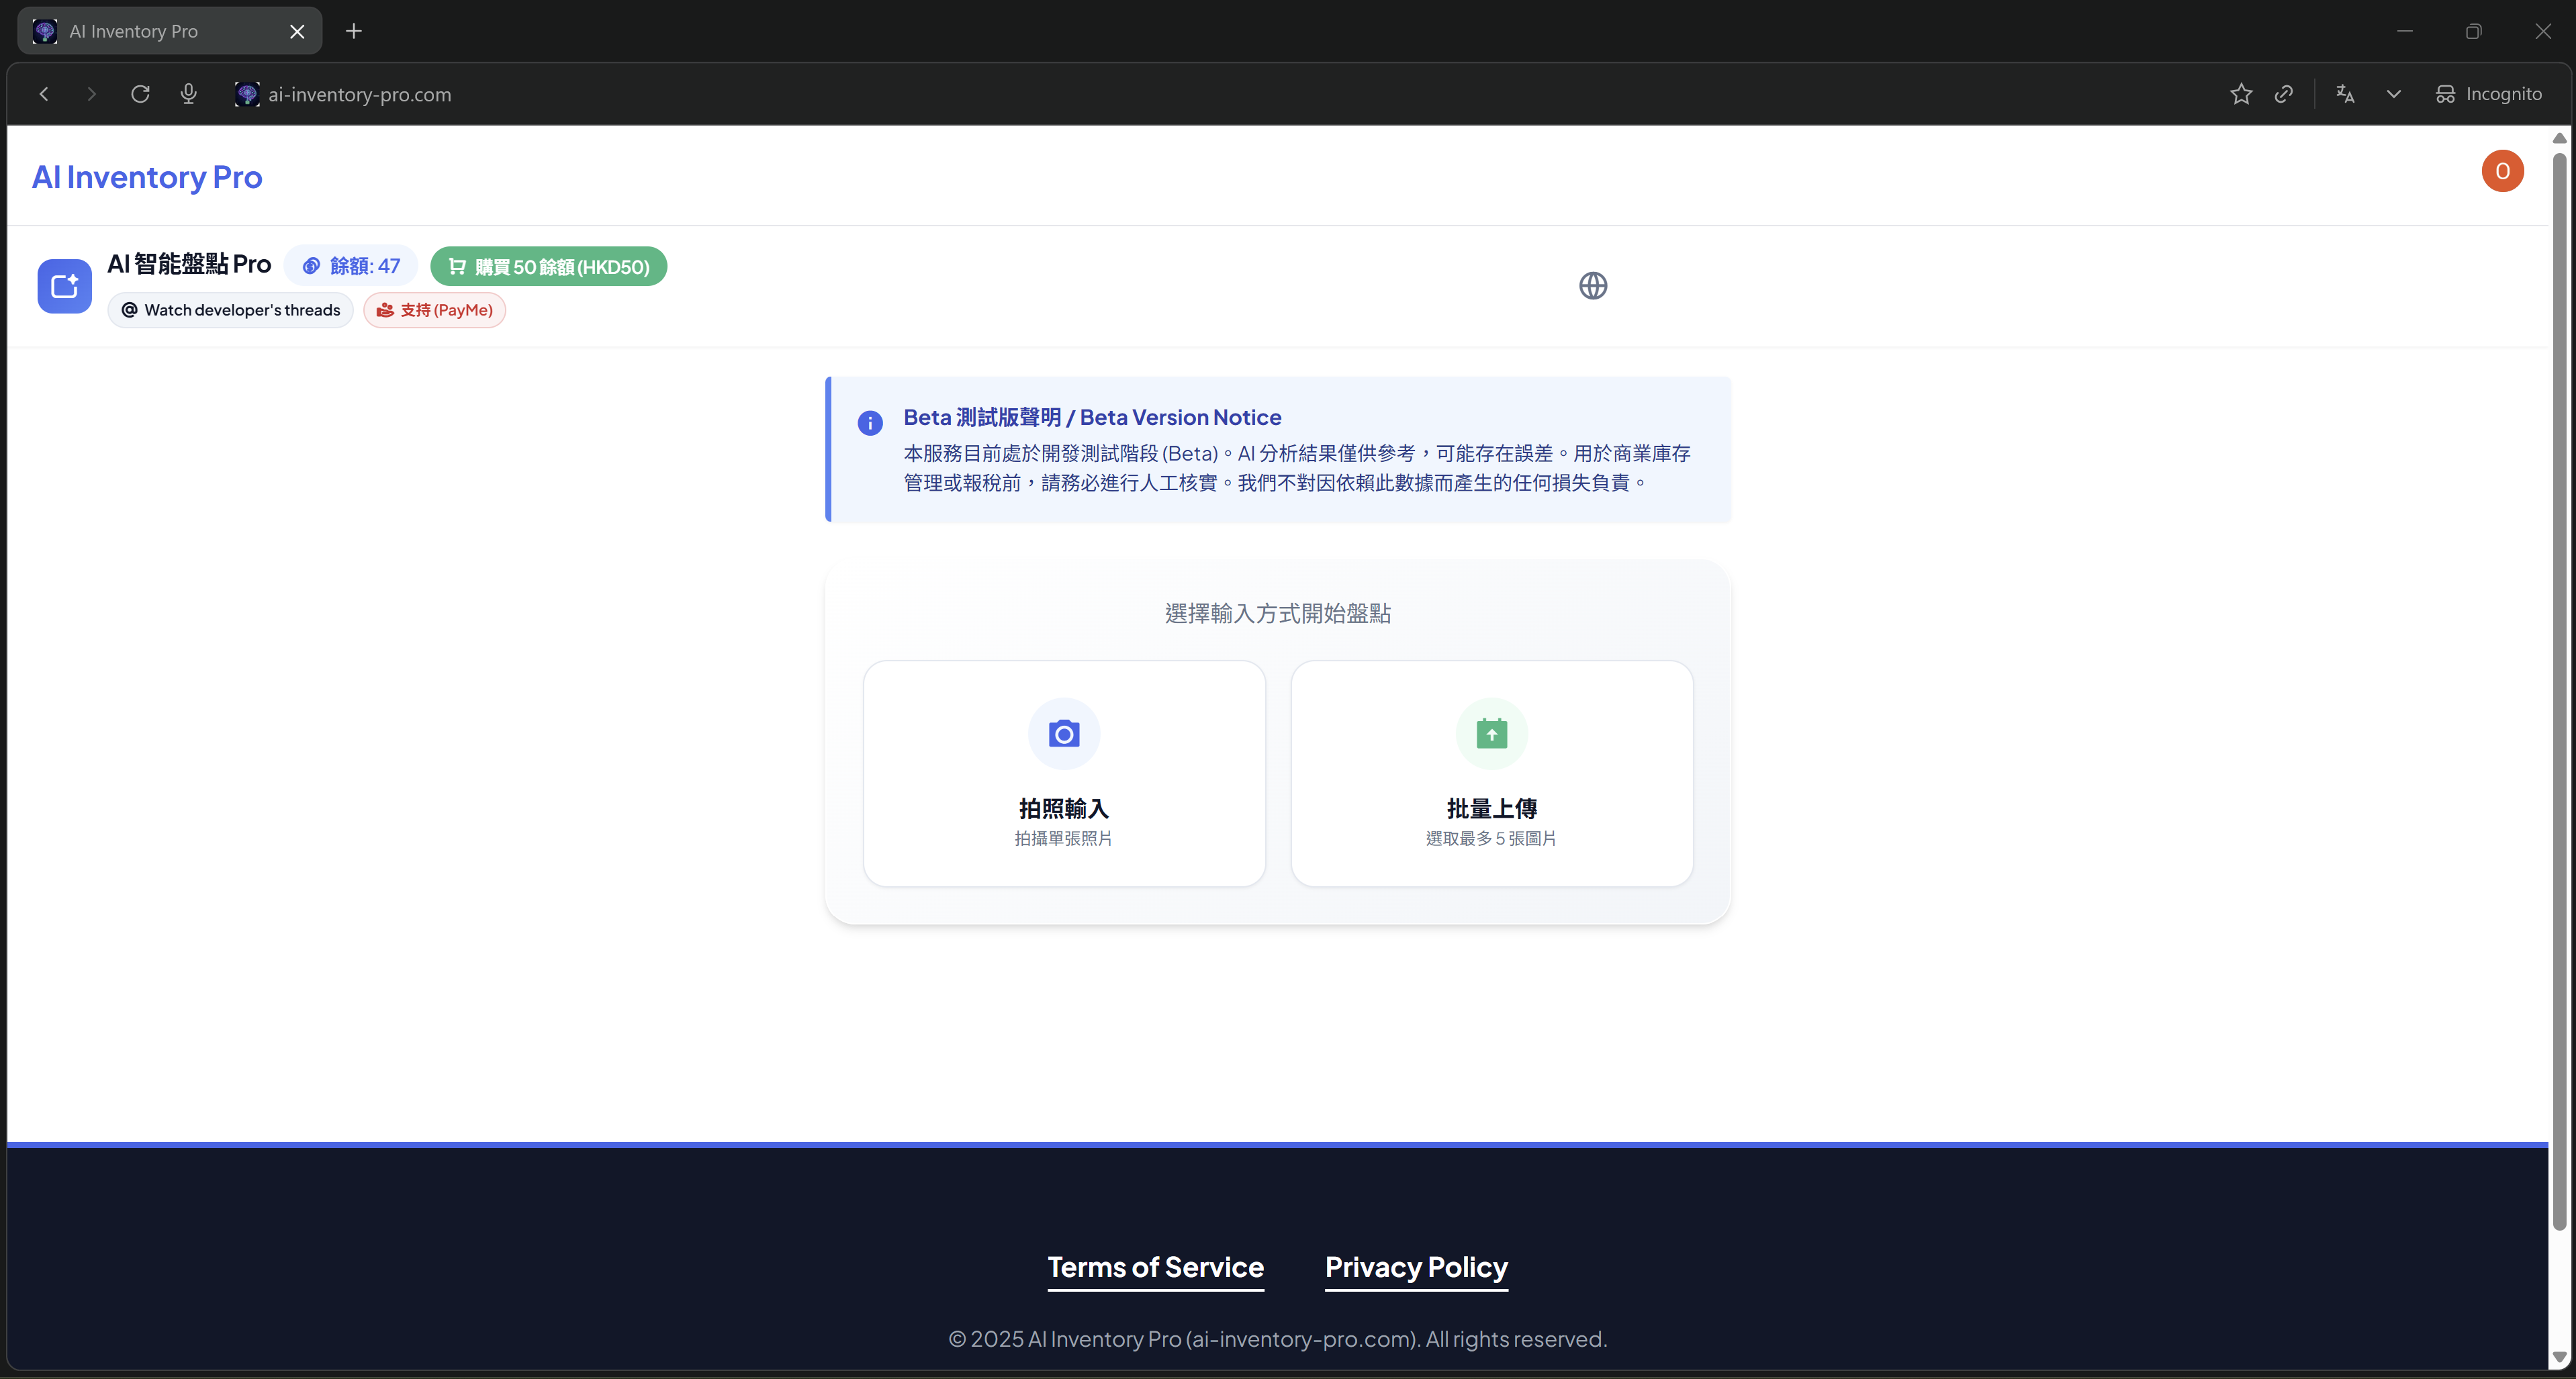The width and height of the screenshot is (2576, 1379).
Task: Click the blue app logo icon
Action: (x=65, y=286)
